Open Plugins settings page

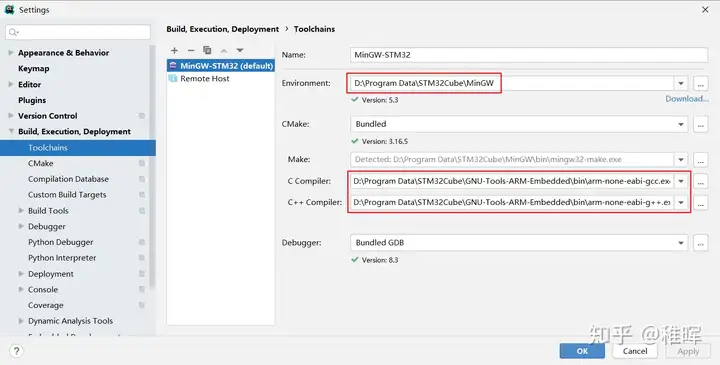coord(32,100)
